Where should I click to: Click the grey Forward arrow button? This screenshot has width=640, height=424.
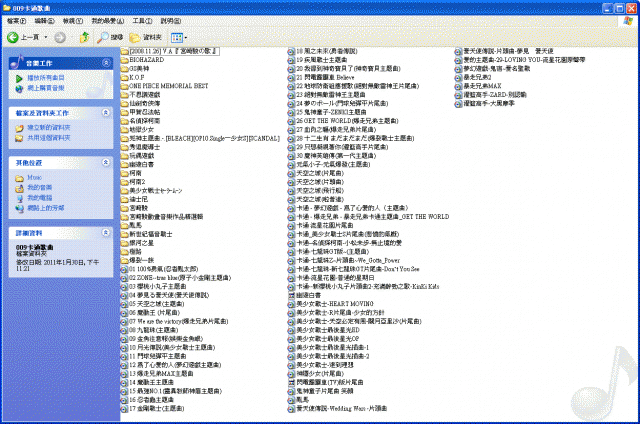click(x=60, y=38)
